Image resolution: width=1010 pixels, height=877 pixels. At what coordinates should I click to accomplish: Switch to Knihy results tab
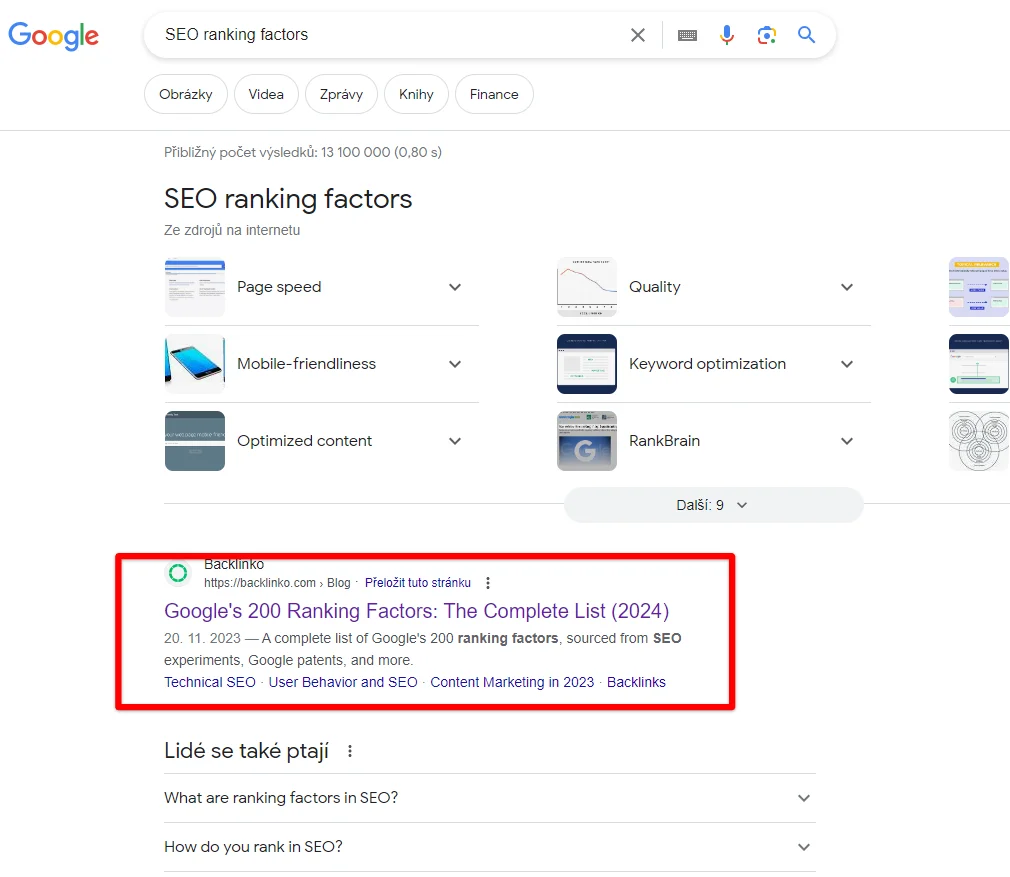point(416,94)
